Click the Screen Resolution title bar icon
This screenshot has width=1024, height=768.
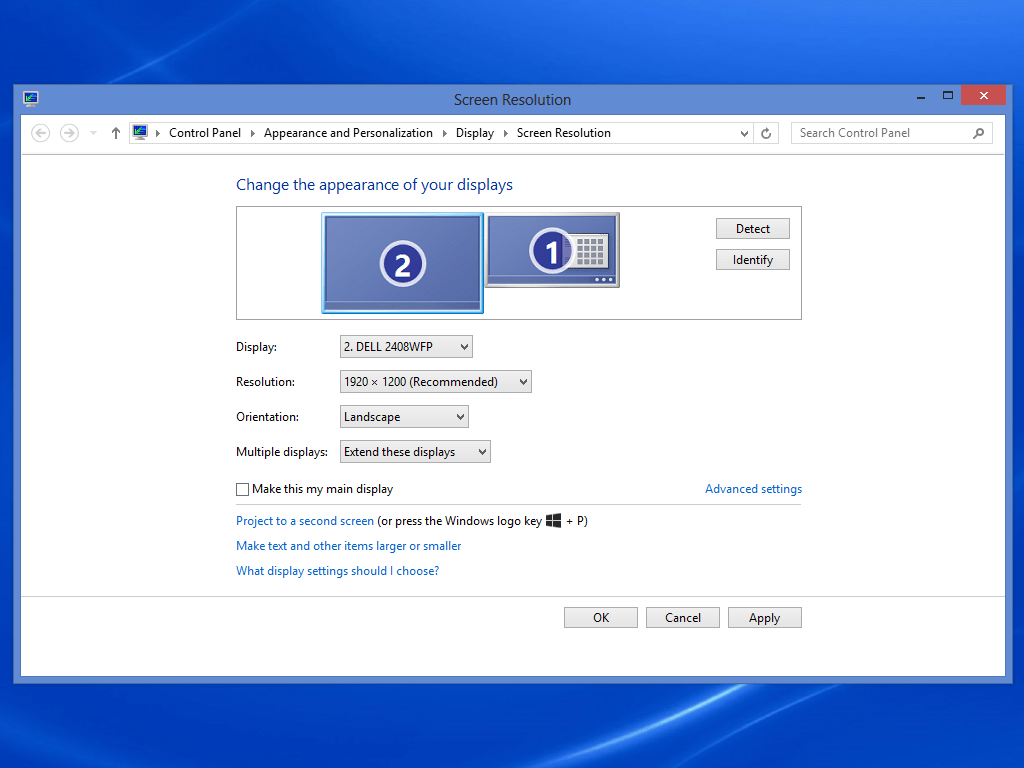[x=31, y=98]
